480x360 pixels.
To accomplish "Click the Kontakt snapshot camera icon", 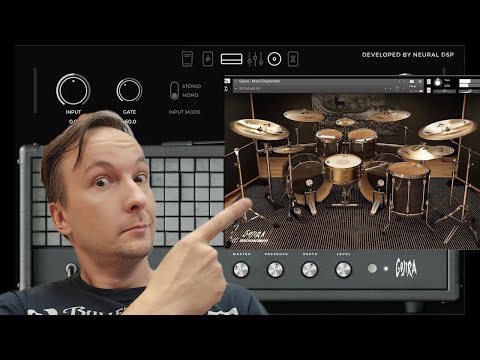I will point(412,81).
